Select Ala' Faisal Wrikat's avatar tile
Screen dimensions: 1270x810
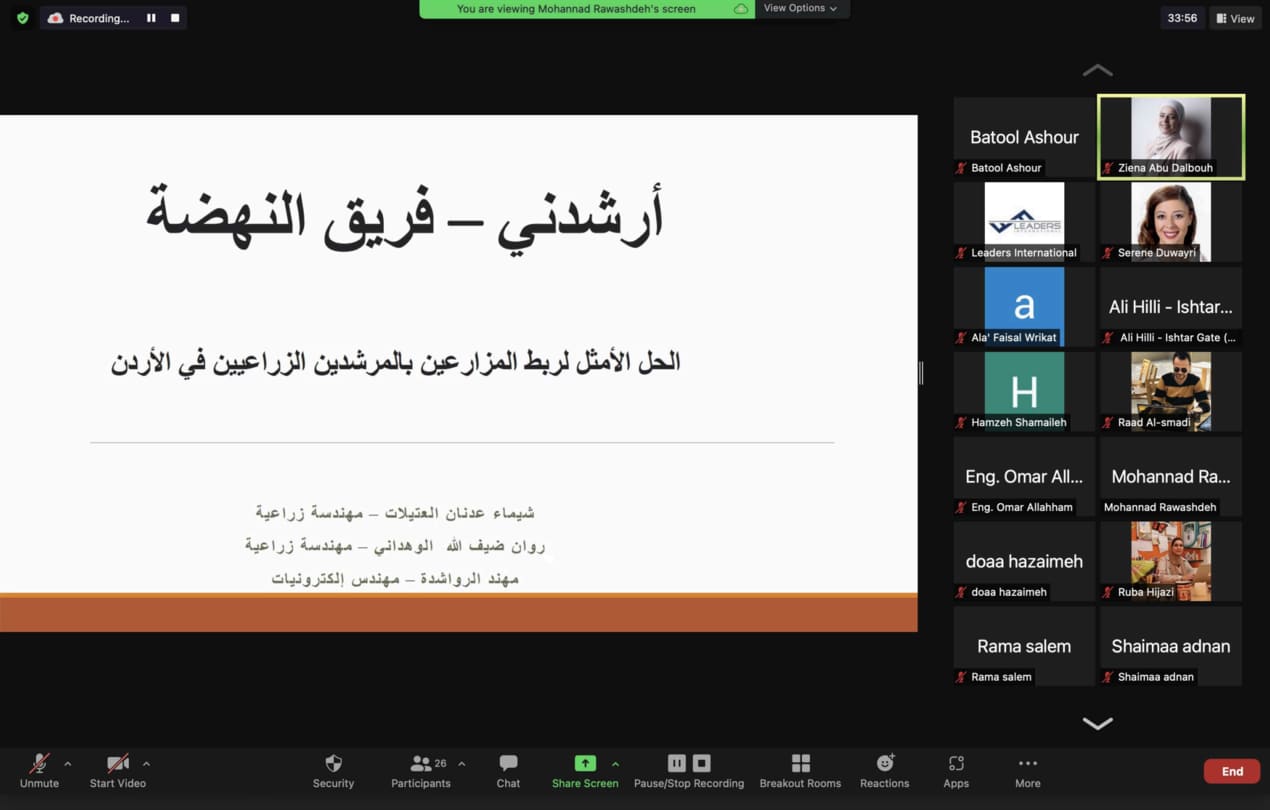[1024, 307]
